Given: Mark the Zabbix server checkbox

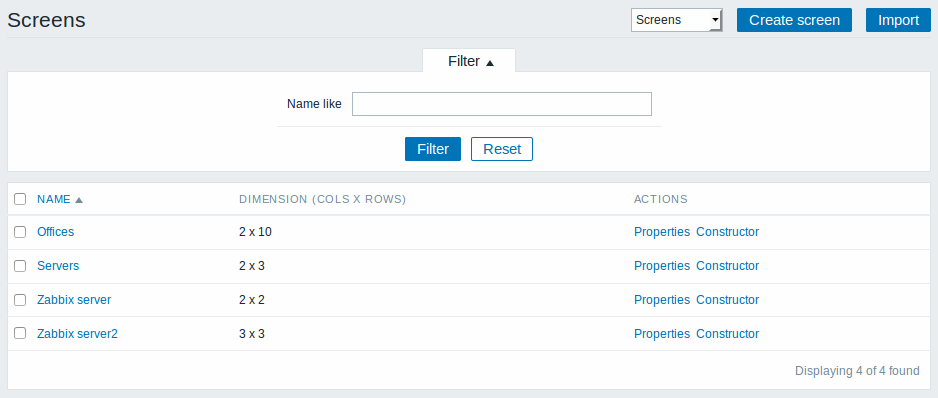Looking at the screenshot, I should point(20,300).
